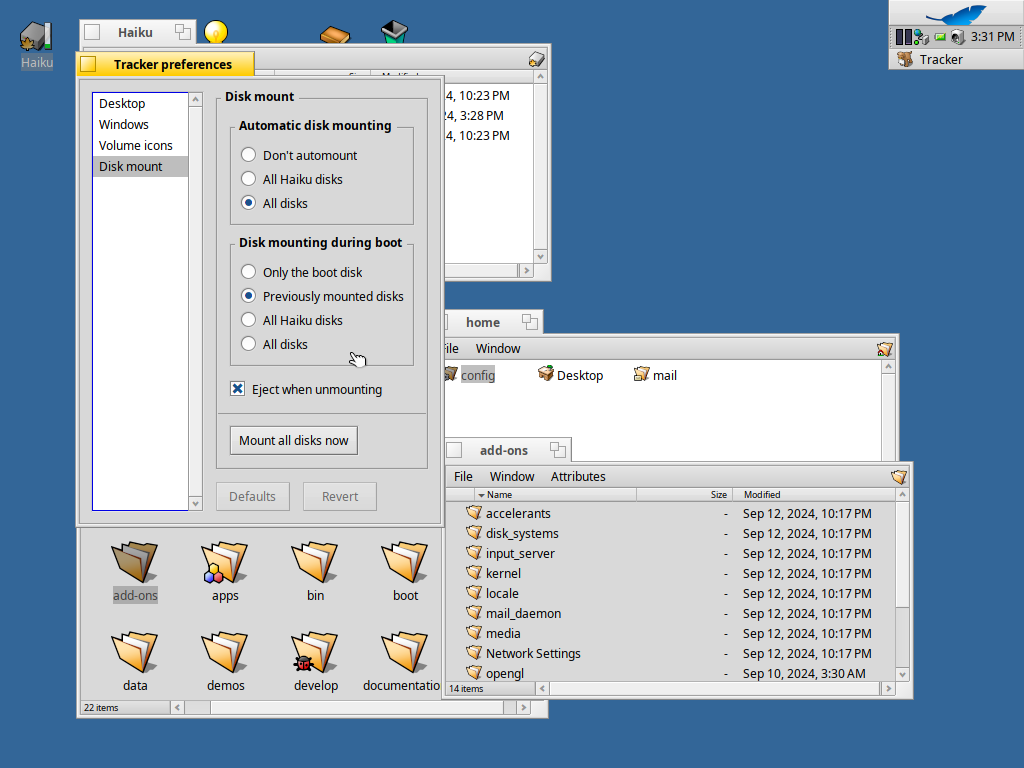Viewport: 1024px width, 768px height.
Task: Click the accelerants folder icon
Action: (x=474, y=513)
